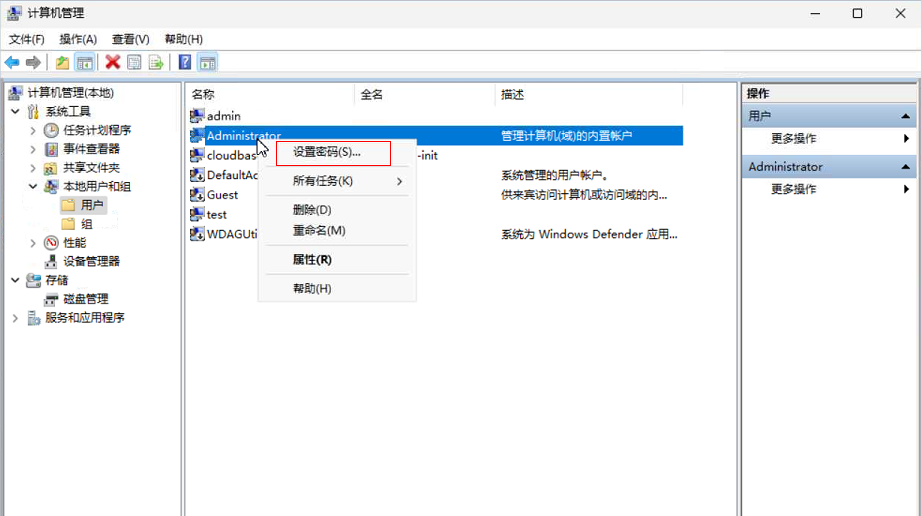The height and width of the screenshot is (516, 921).
Task: Choose 设置密码(S)... from context menu
Action: click(334, 152)
